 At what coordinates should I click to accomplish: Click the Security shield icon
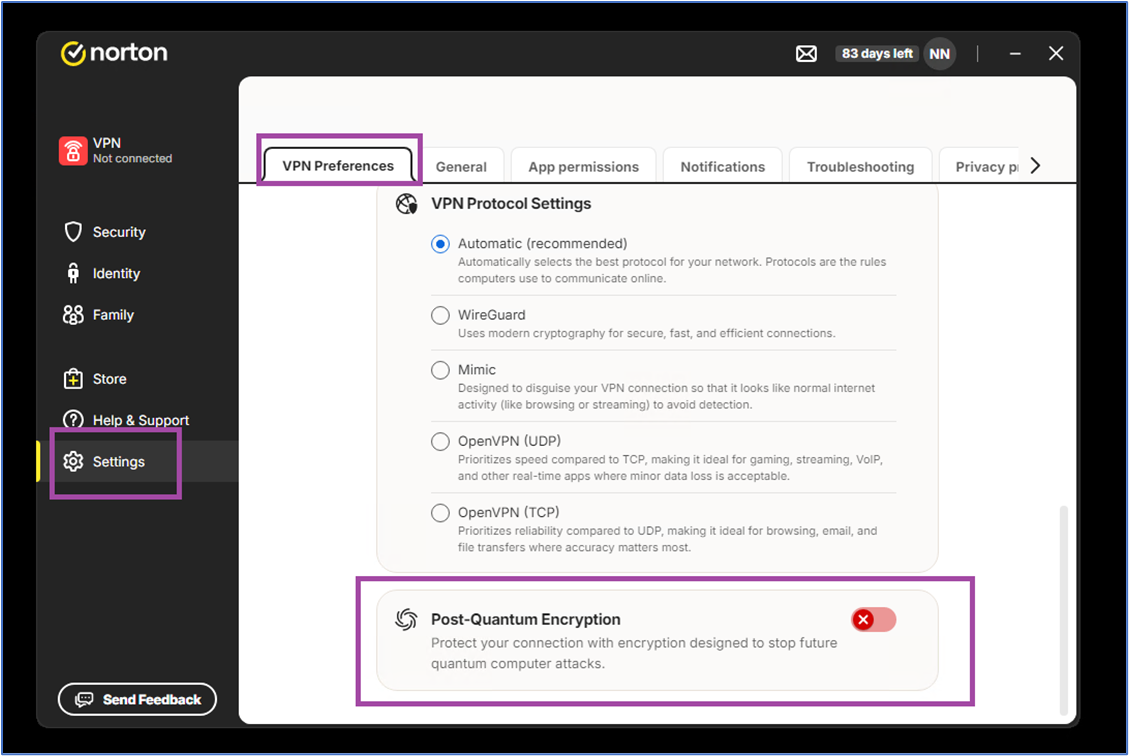73,232
